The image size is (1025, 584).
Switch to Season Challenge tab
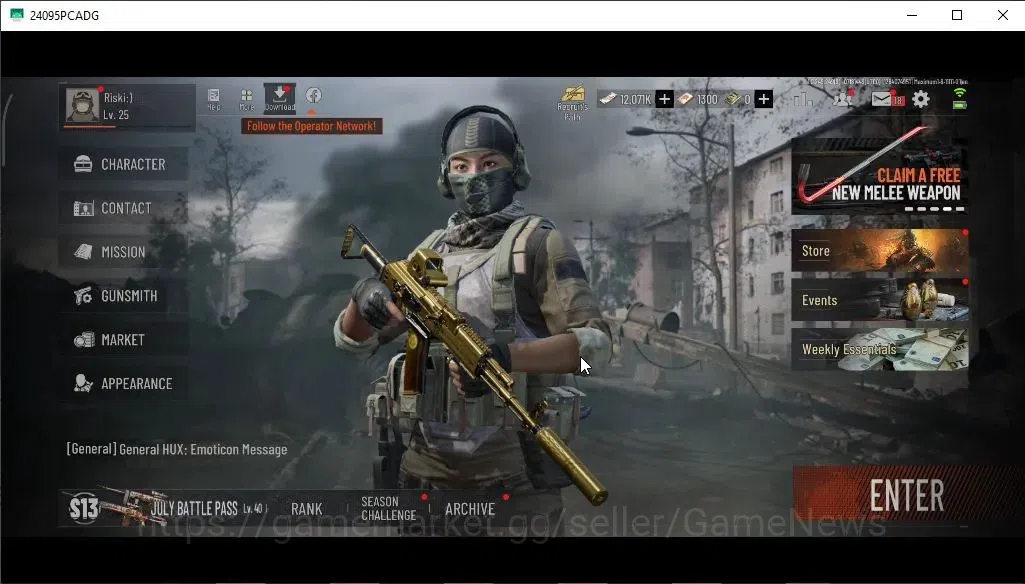(388, 508)
